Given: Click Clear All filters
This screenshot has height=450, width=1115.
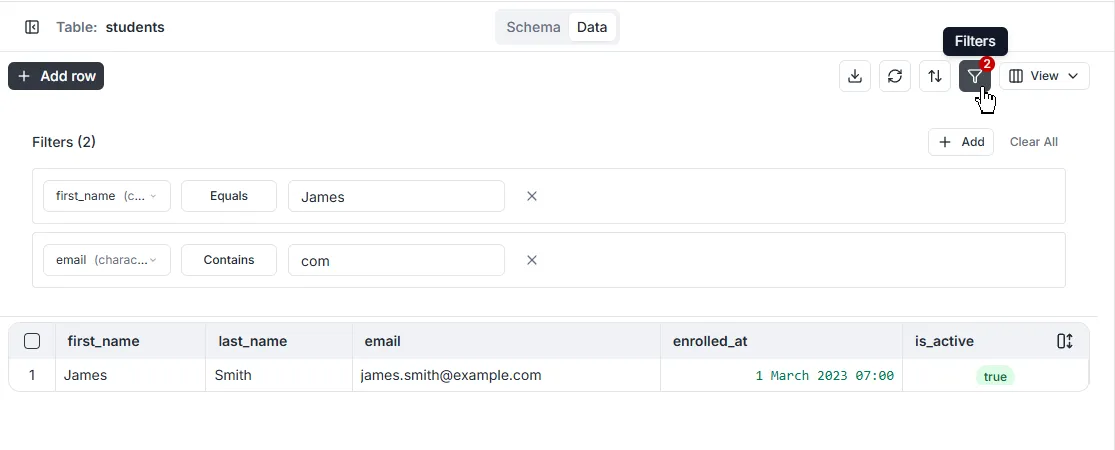Looking at the screenshot, I should coord(1034,142).
